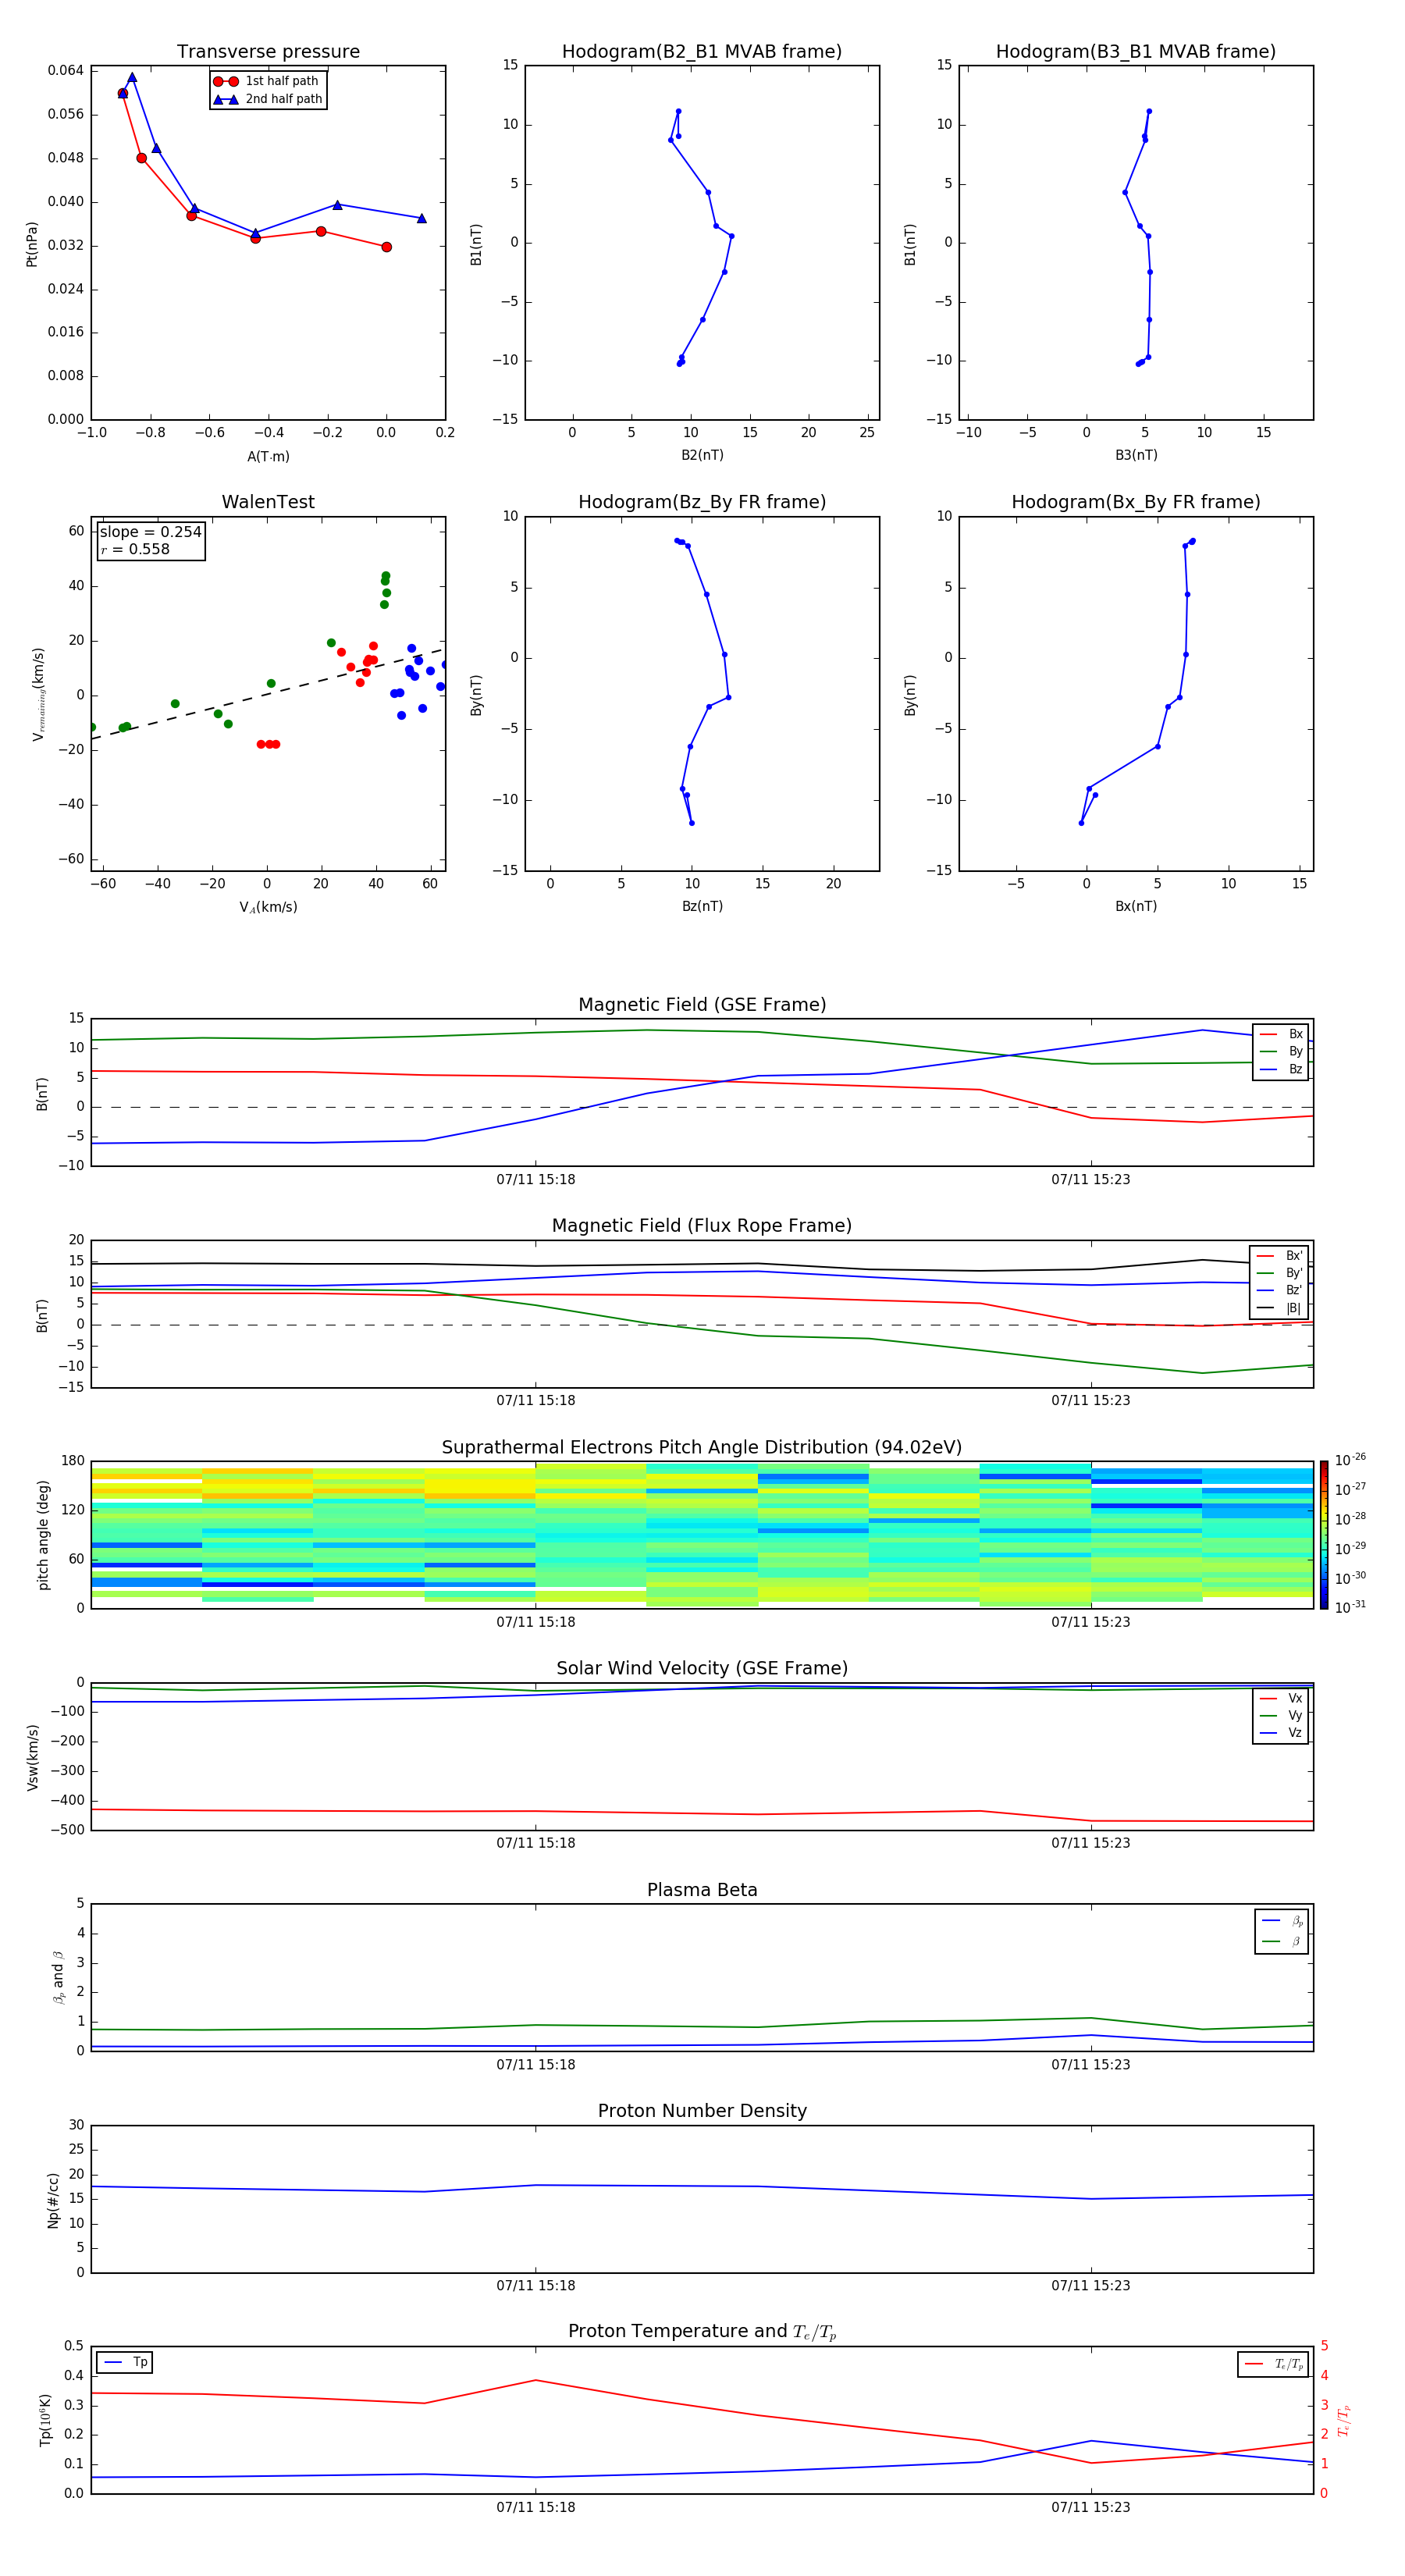Click the 'Vz' legend entry
Image resolution: width=1405 pixels, height=2576 pixels.
point(1281,1732)
